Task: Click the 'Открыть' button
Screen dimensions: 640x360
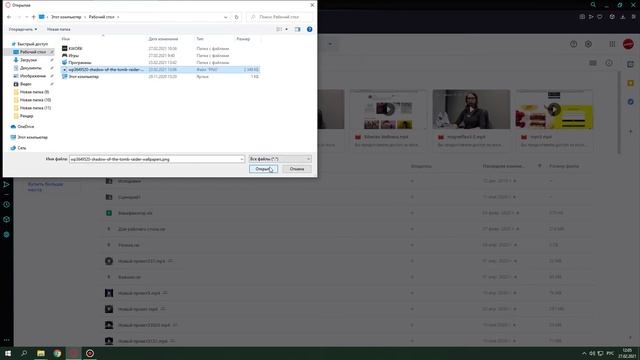Action: [x=263, y=169]
